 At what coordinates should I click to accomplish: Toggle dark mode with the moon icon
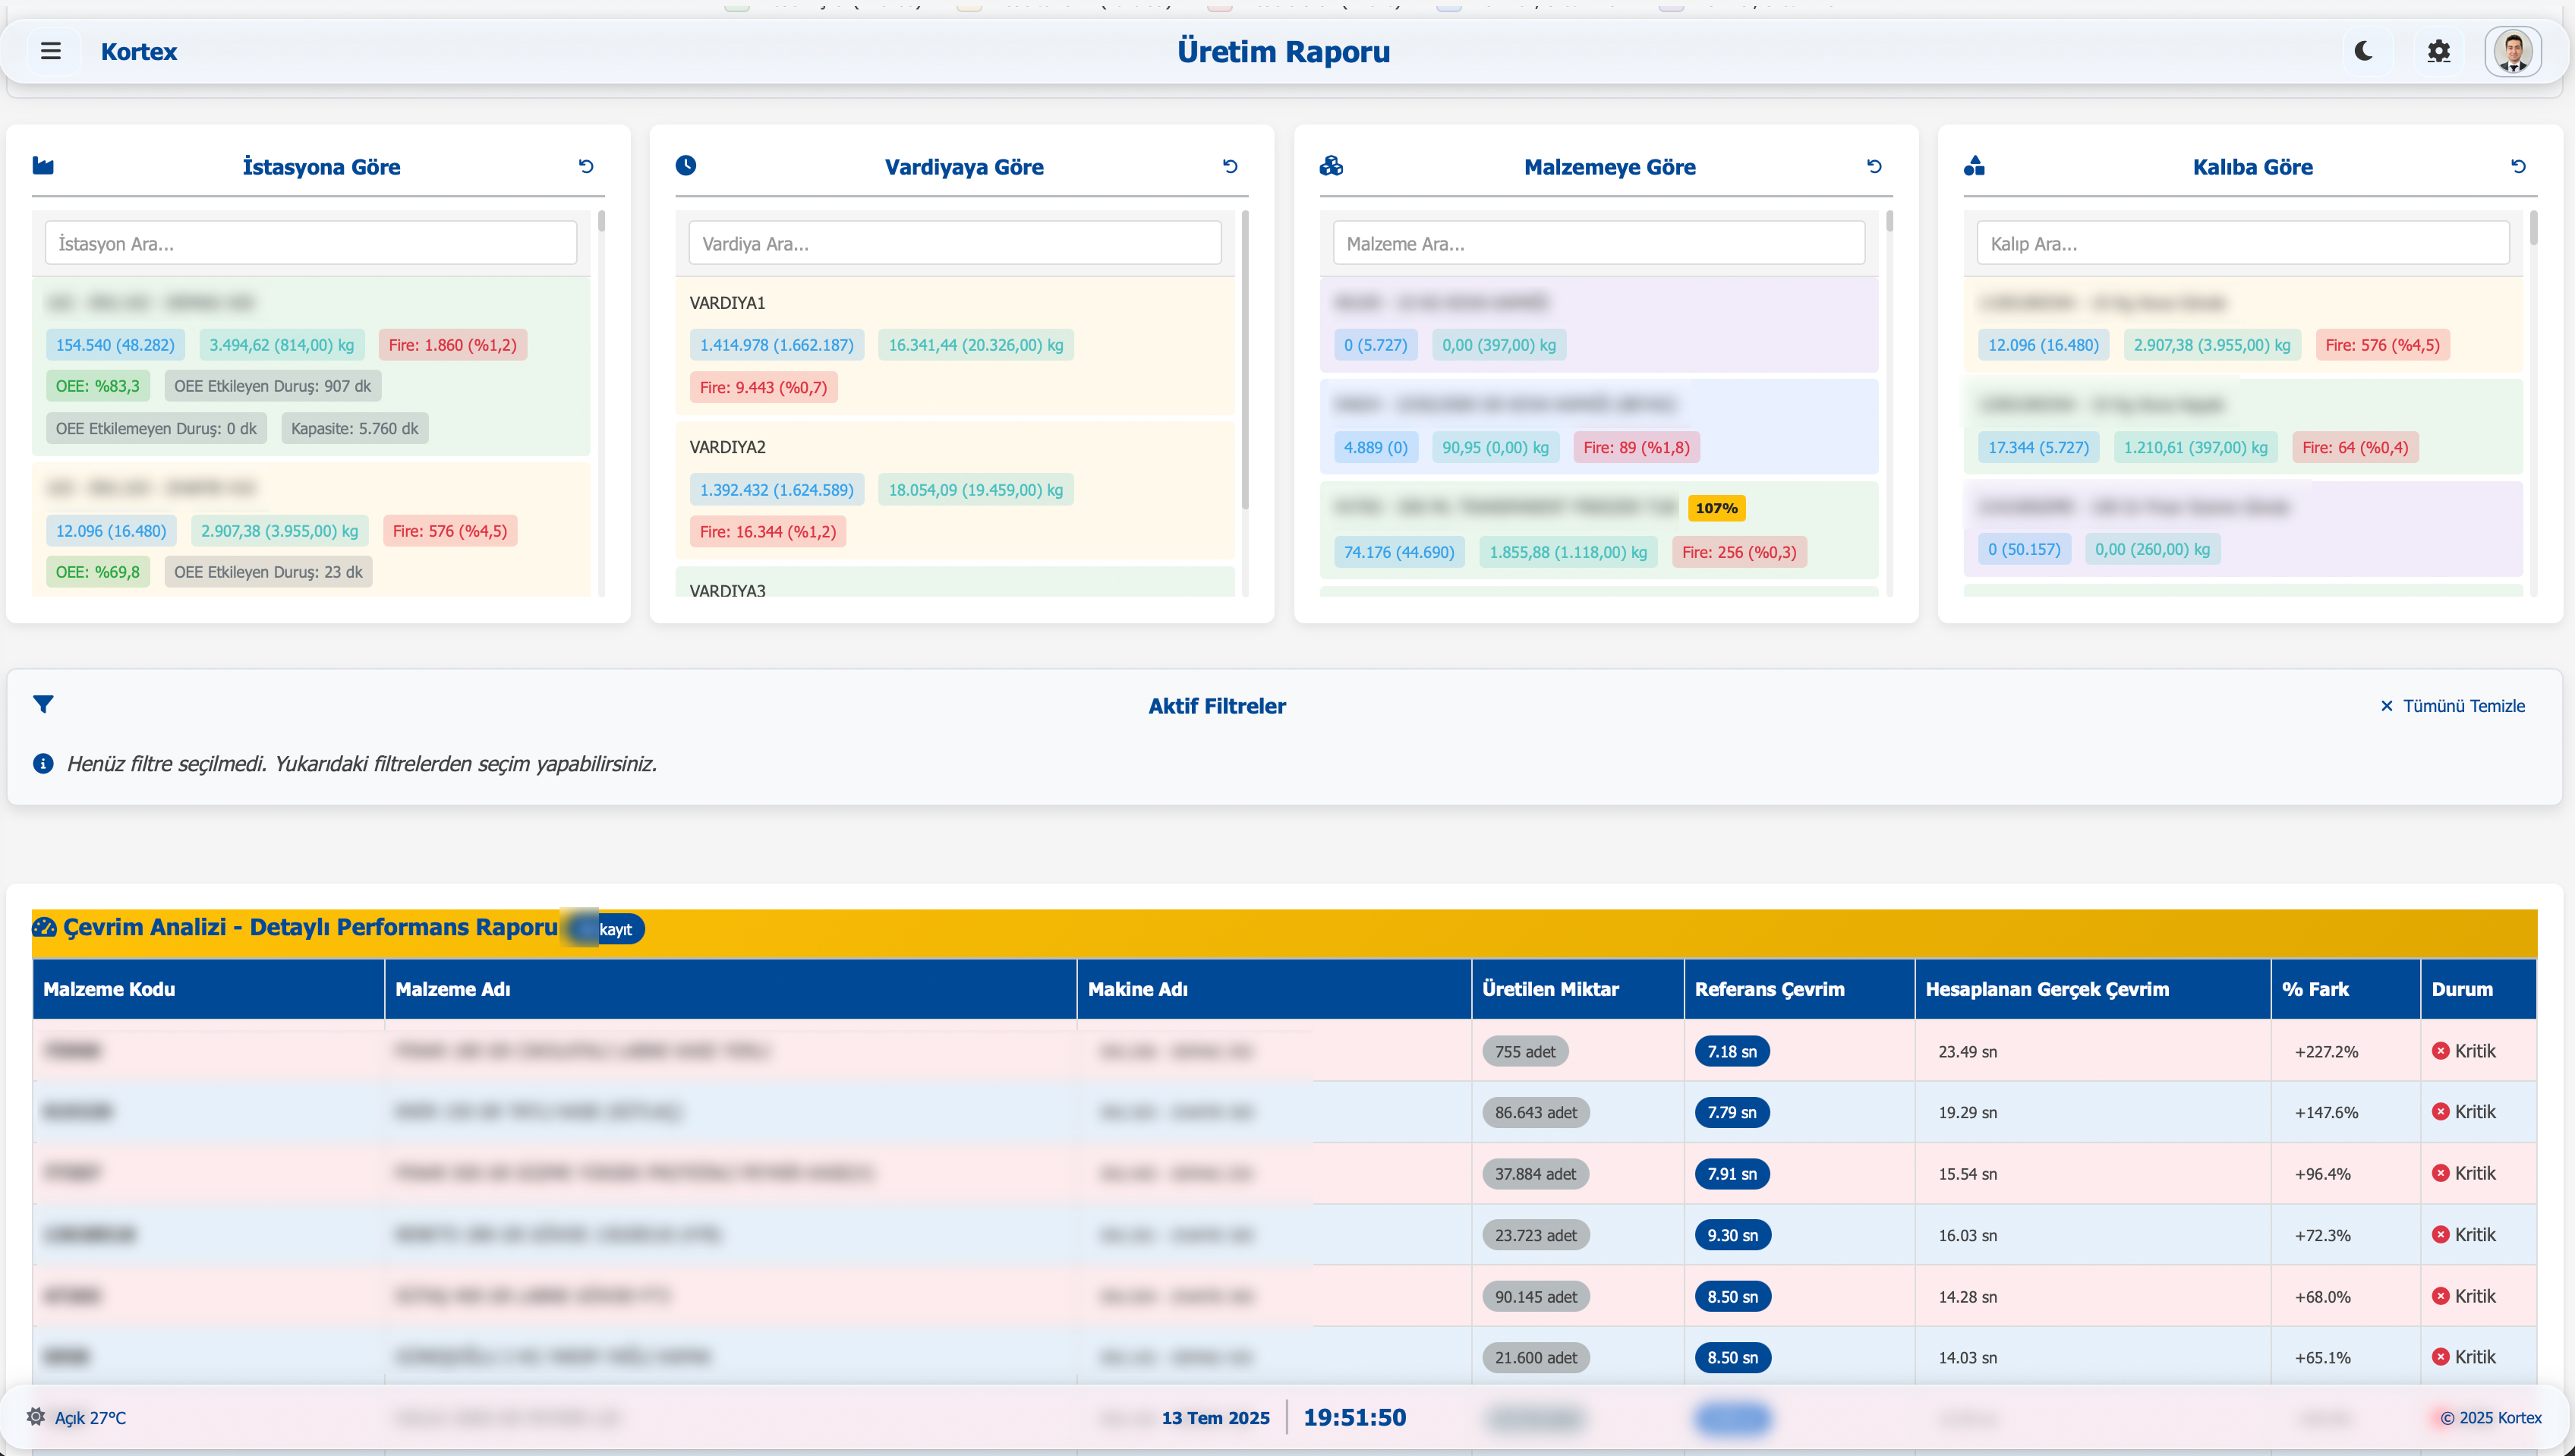2363,51
